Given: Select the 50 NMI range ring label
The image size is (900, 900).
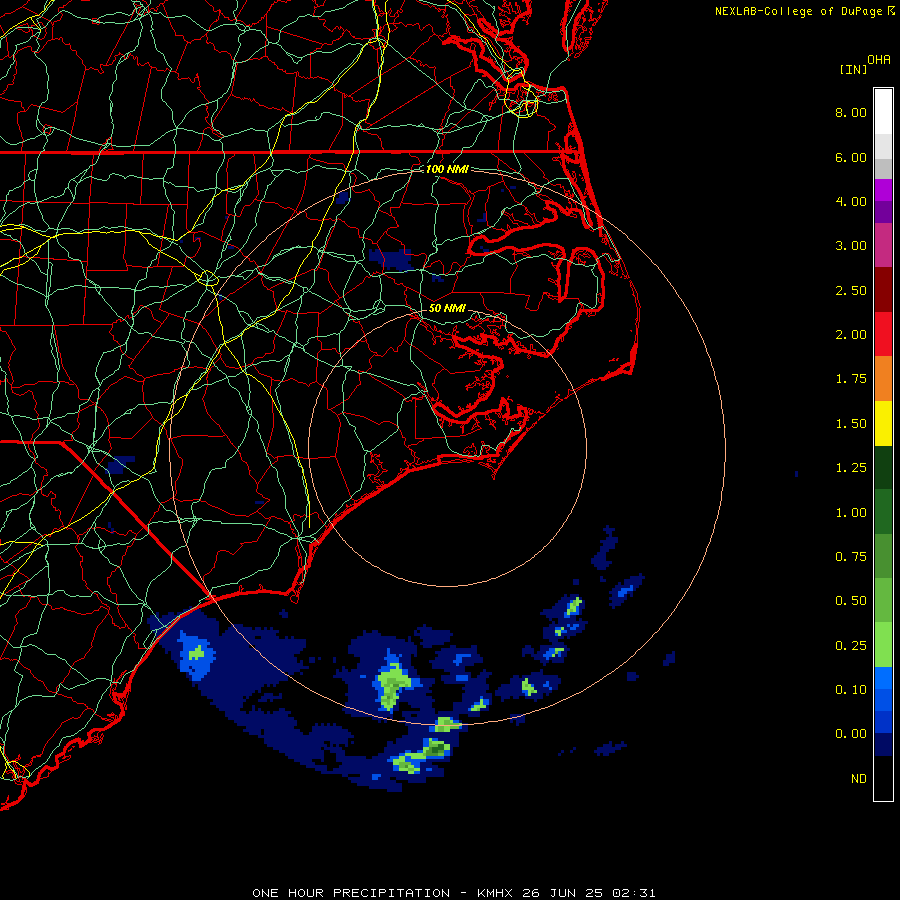Looking at the screenshot, I should [447, 308].
